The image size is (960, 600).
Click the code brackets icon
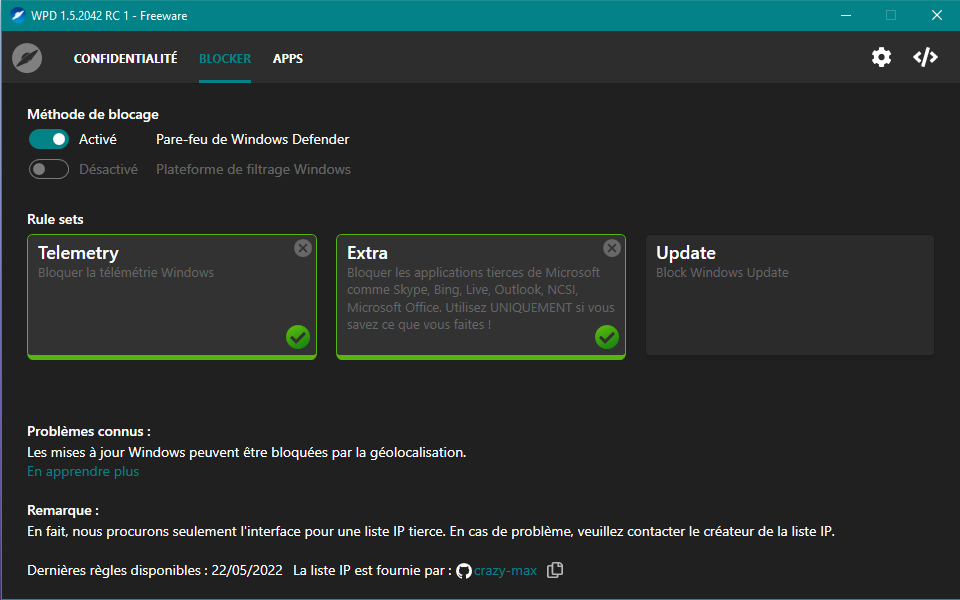click(926, 57)
